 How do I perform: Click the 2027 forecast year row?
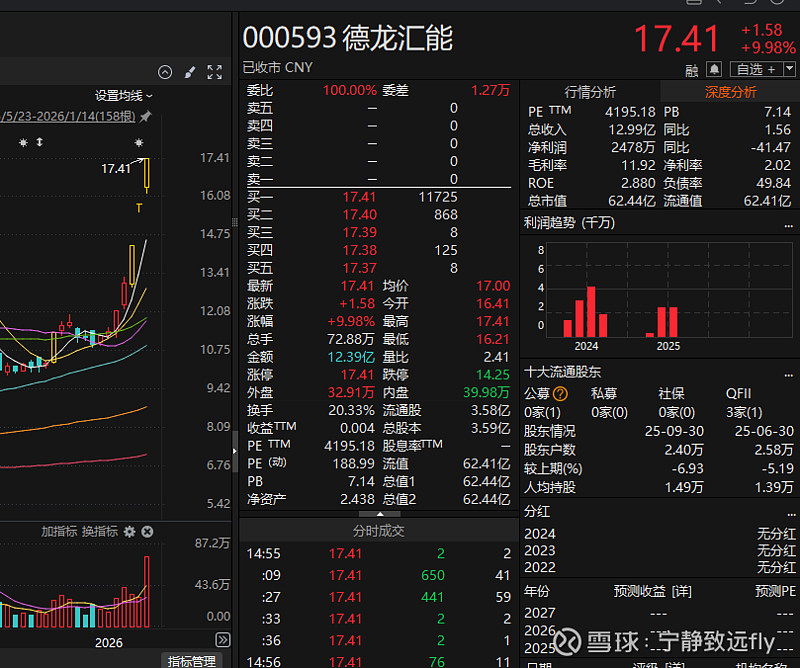[x=660, y=613]
